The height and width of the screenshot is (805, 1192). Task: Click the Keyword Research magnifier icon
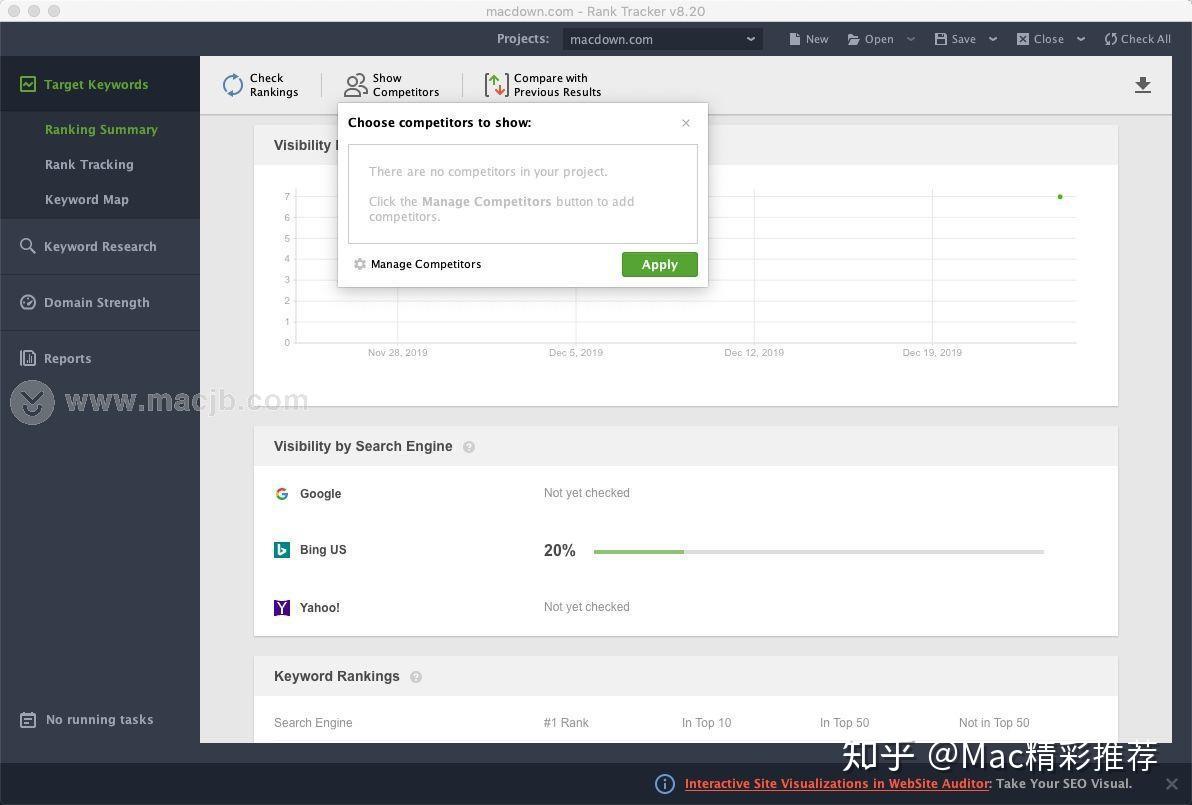28,246
